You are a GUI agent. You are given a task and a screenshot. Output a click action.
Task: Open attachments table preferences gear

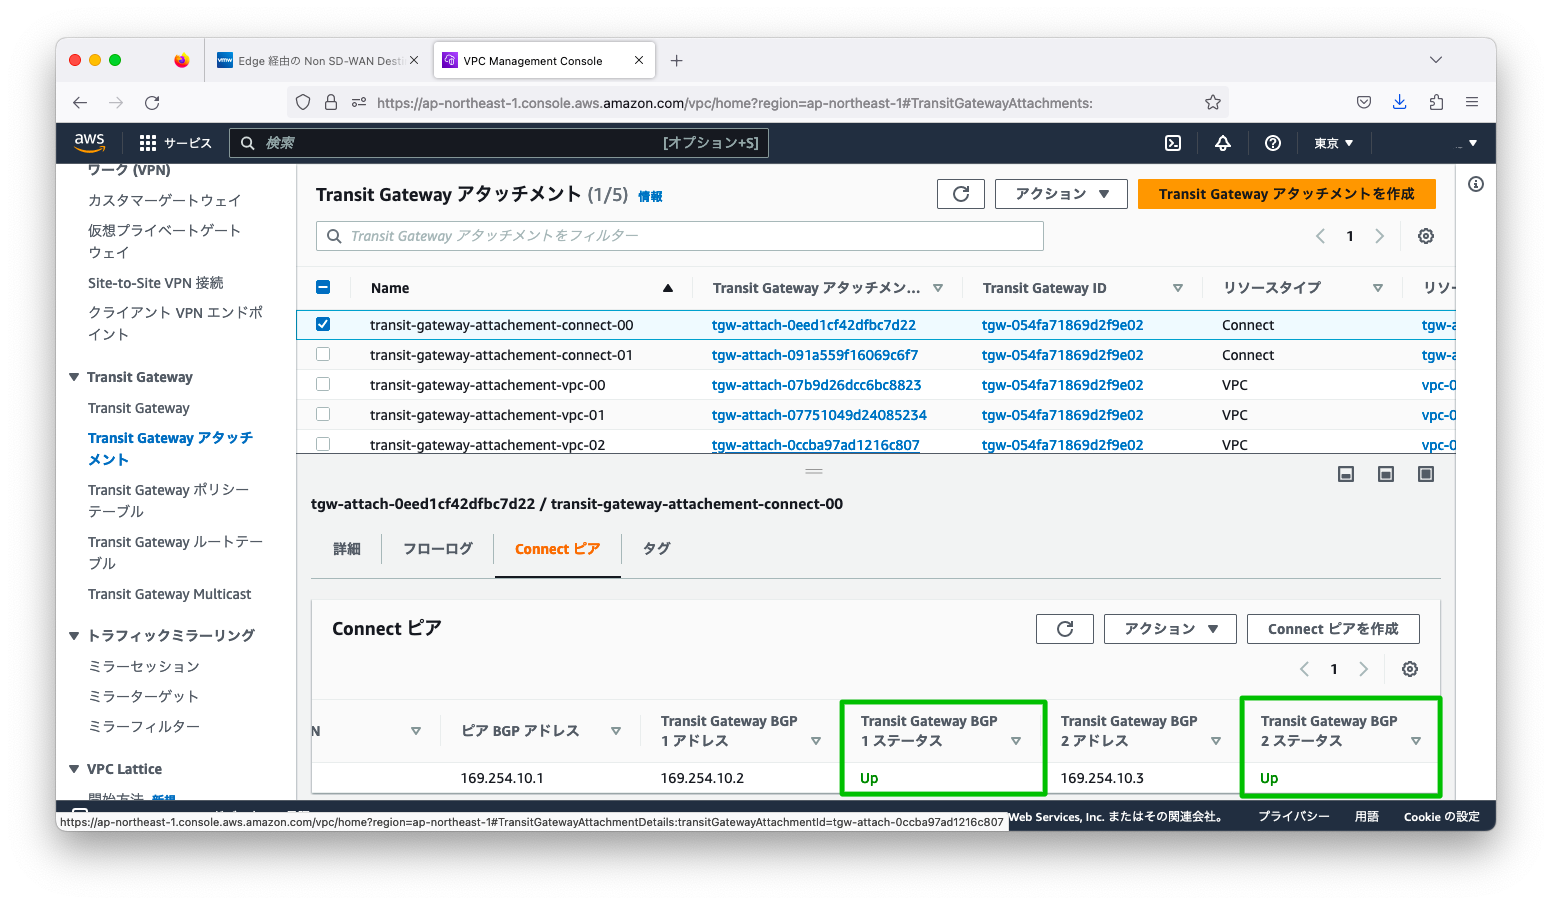1425,236
